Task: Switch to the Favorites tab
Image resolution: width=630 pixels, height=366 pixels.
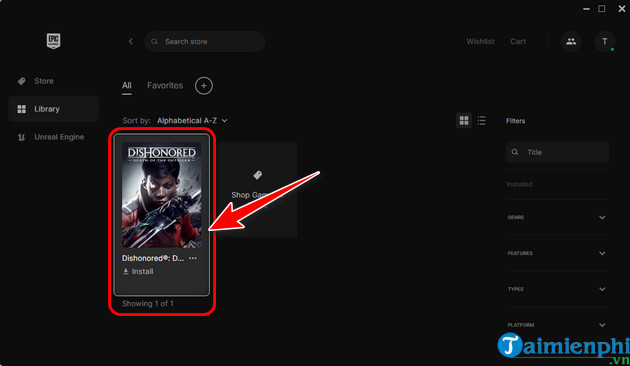Action: click(x=165, y=86)
